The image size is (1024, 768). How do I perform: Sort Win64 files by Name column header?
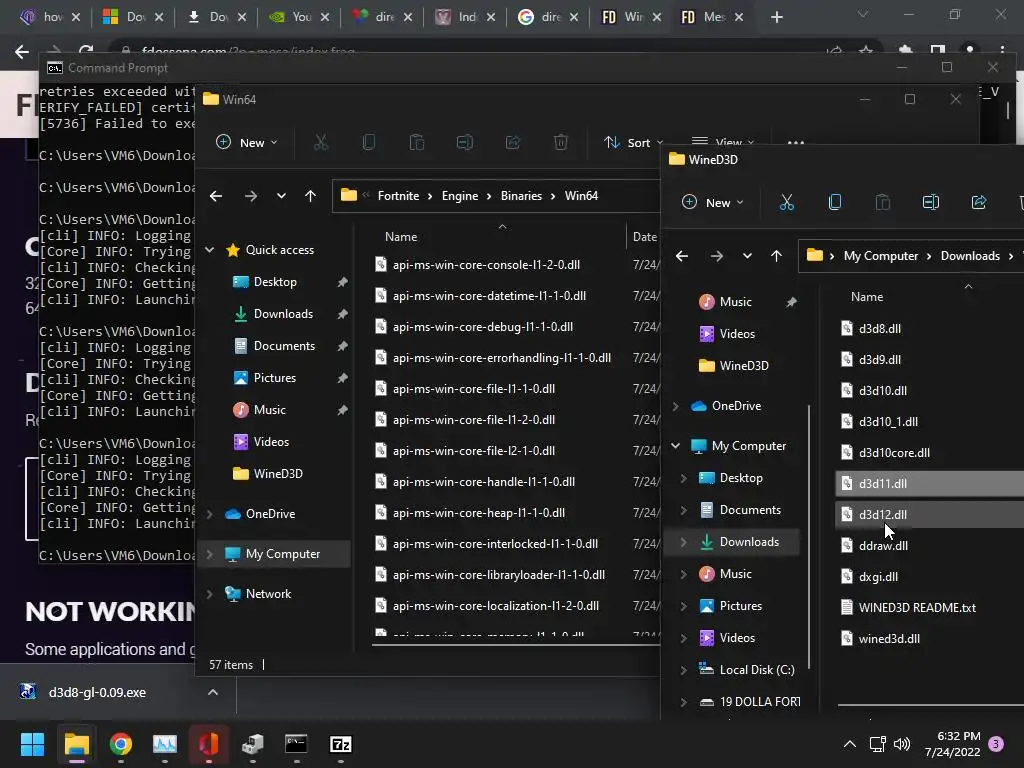coord(401,237)
